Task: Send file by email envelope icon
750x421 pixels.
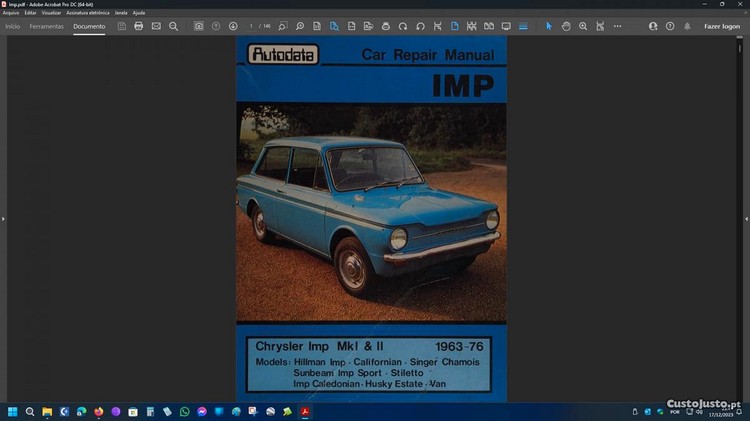Action: tap(156, 26)
